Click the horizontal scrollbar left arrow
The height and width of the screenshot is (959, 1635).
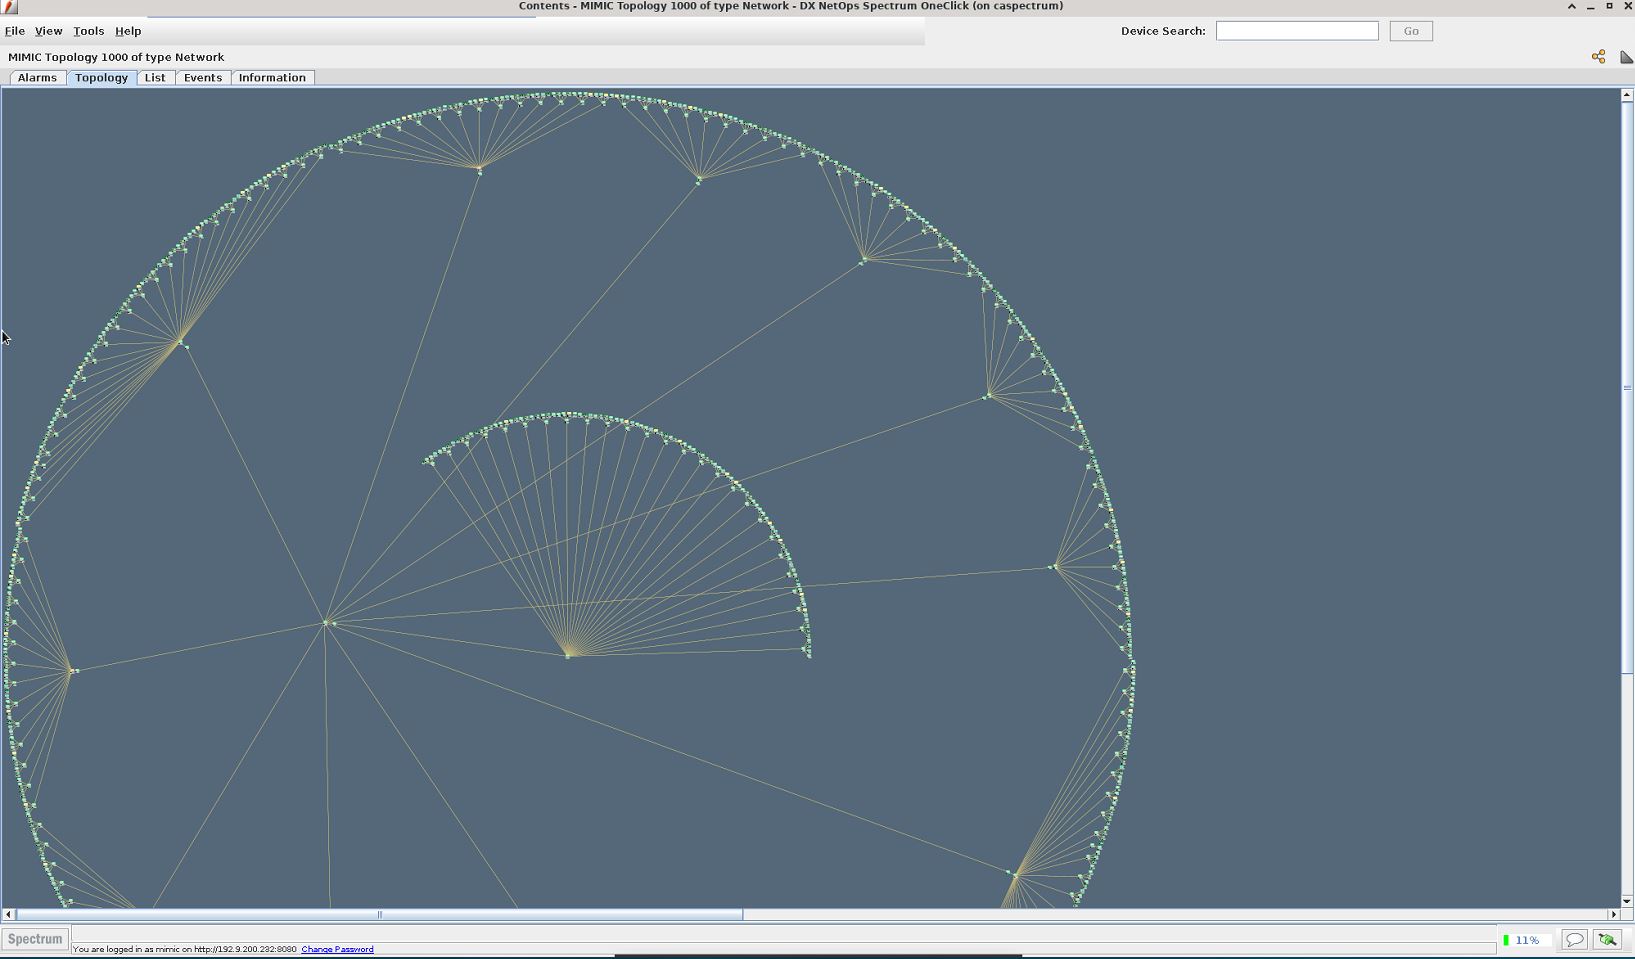click(9, 914)
